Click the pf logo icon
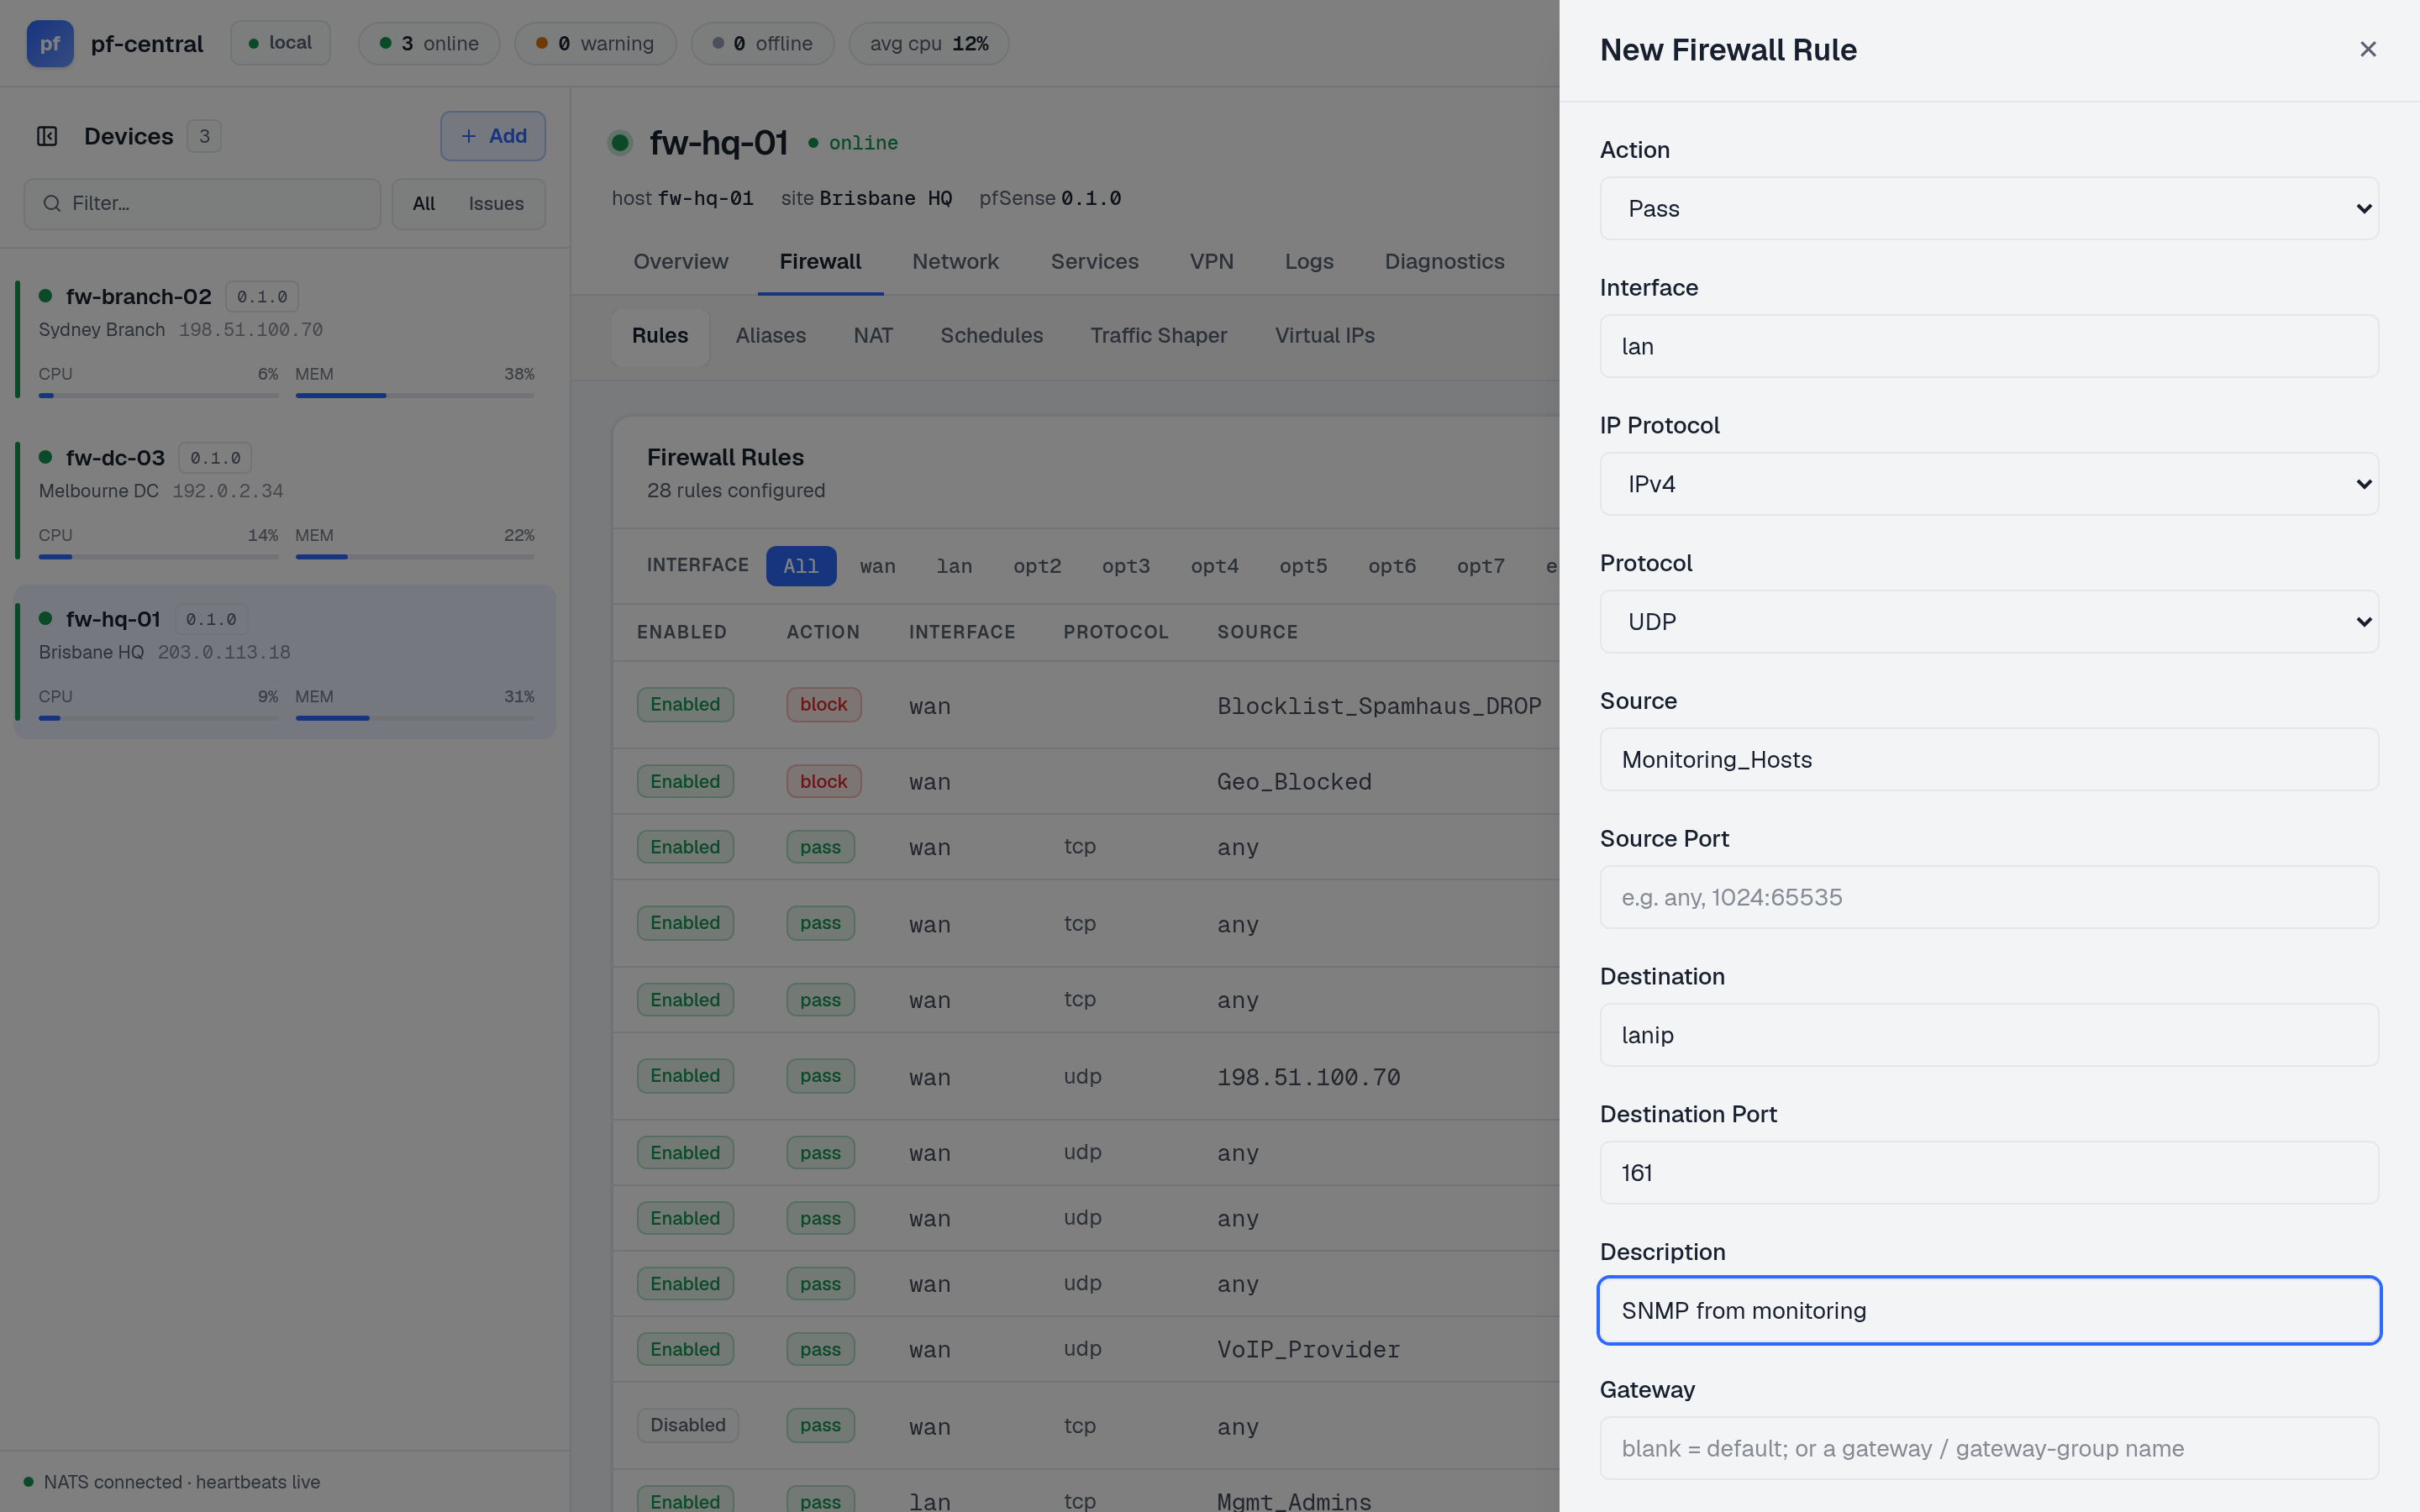2420x1512 pixels. (50, 44)
